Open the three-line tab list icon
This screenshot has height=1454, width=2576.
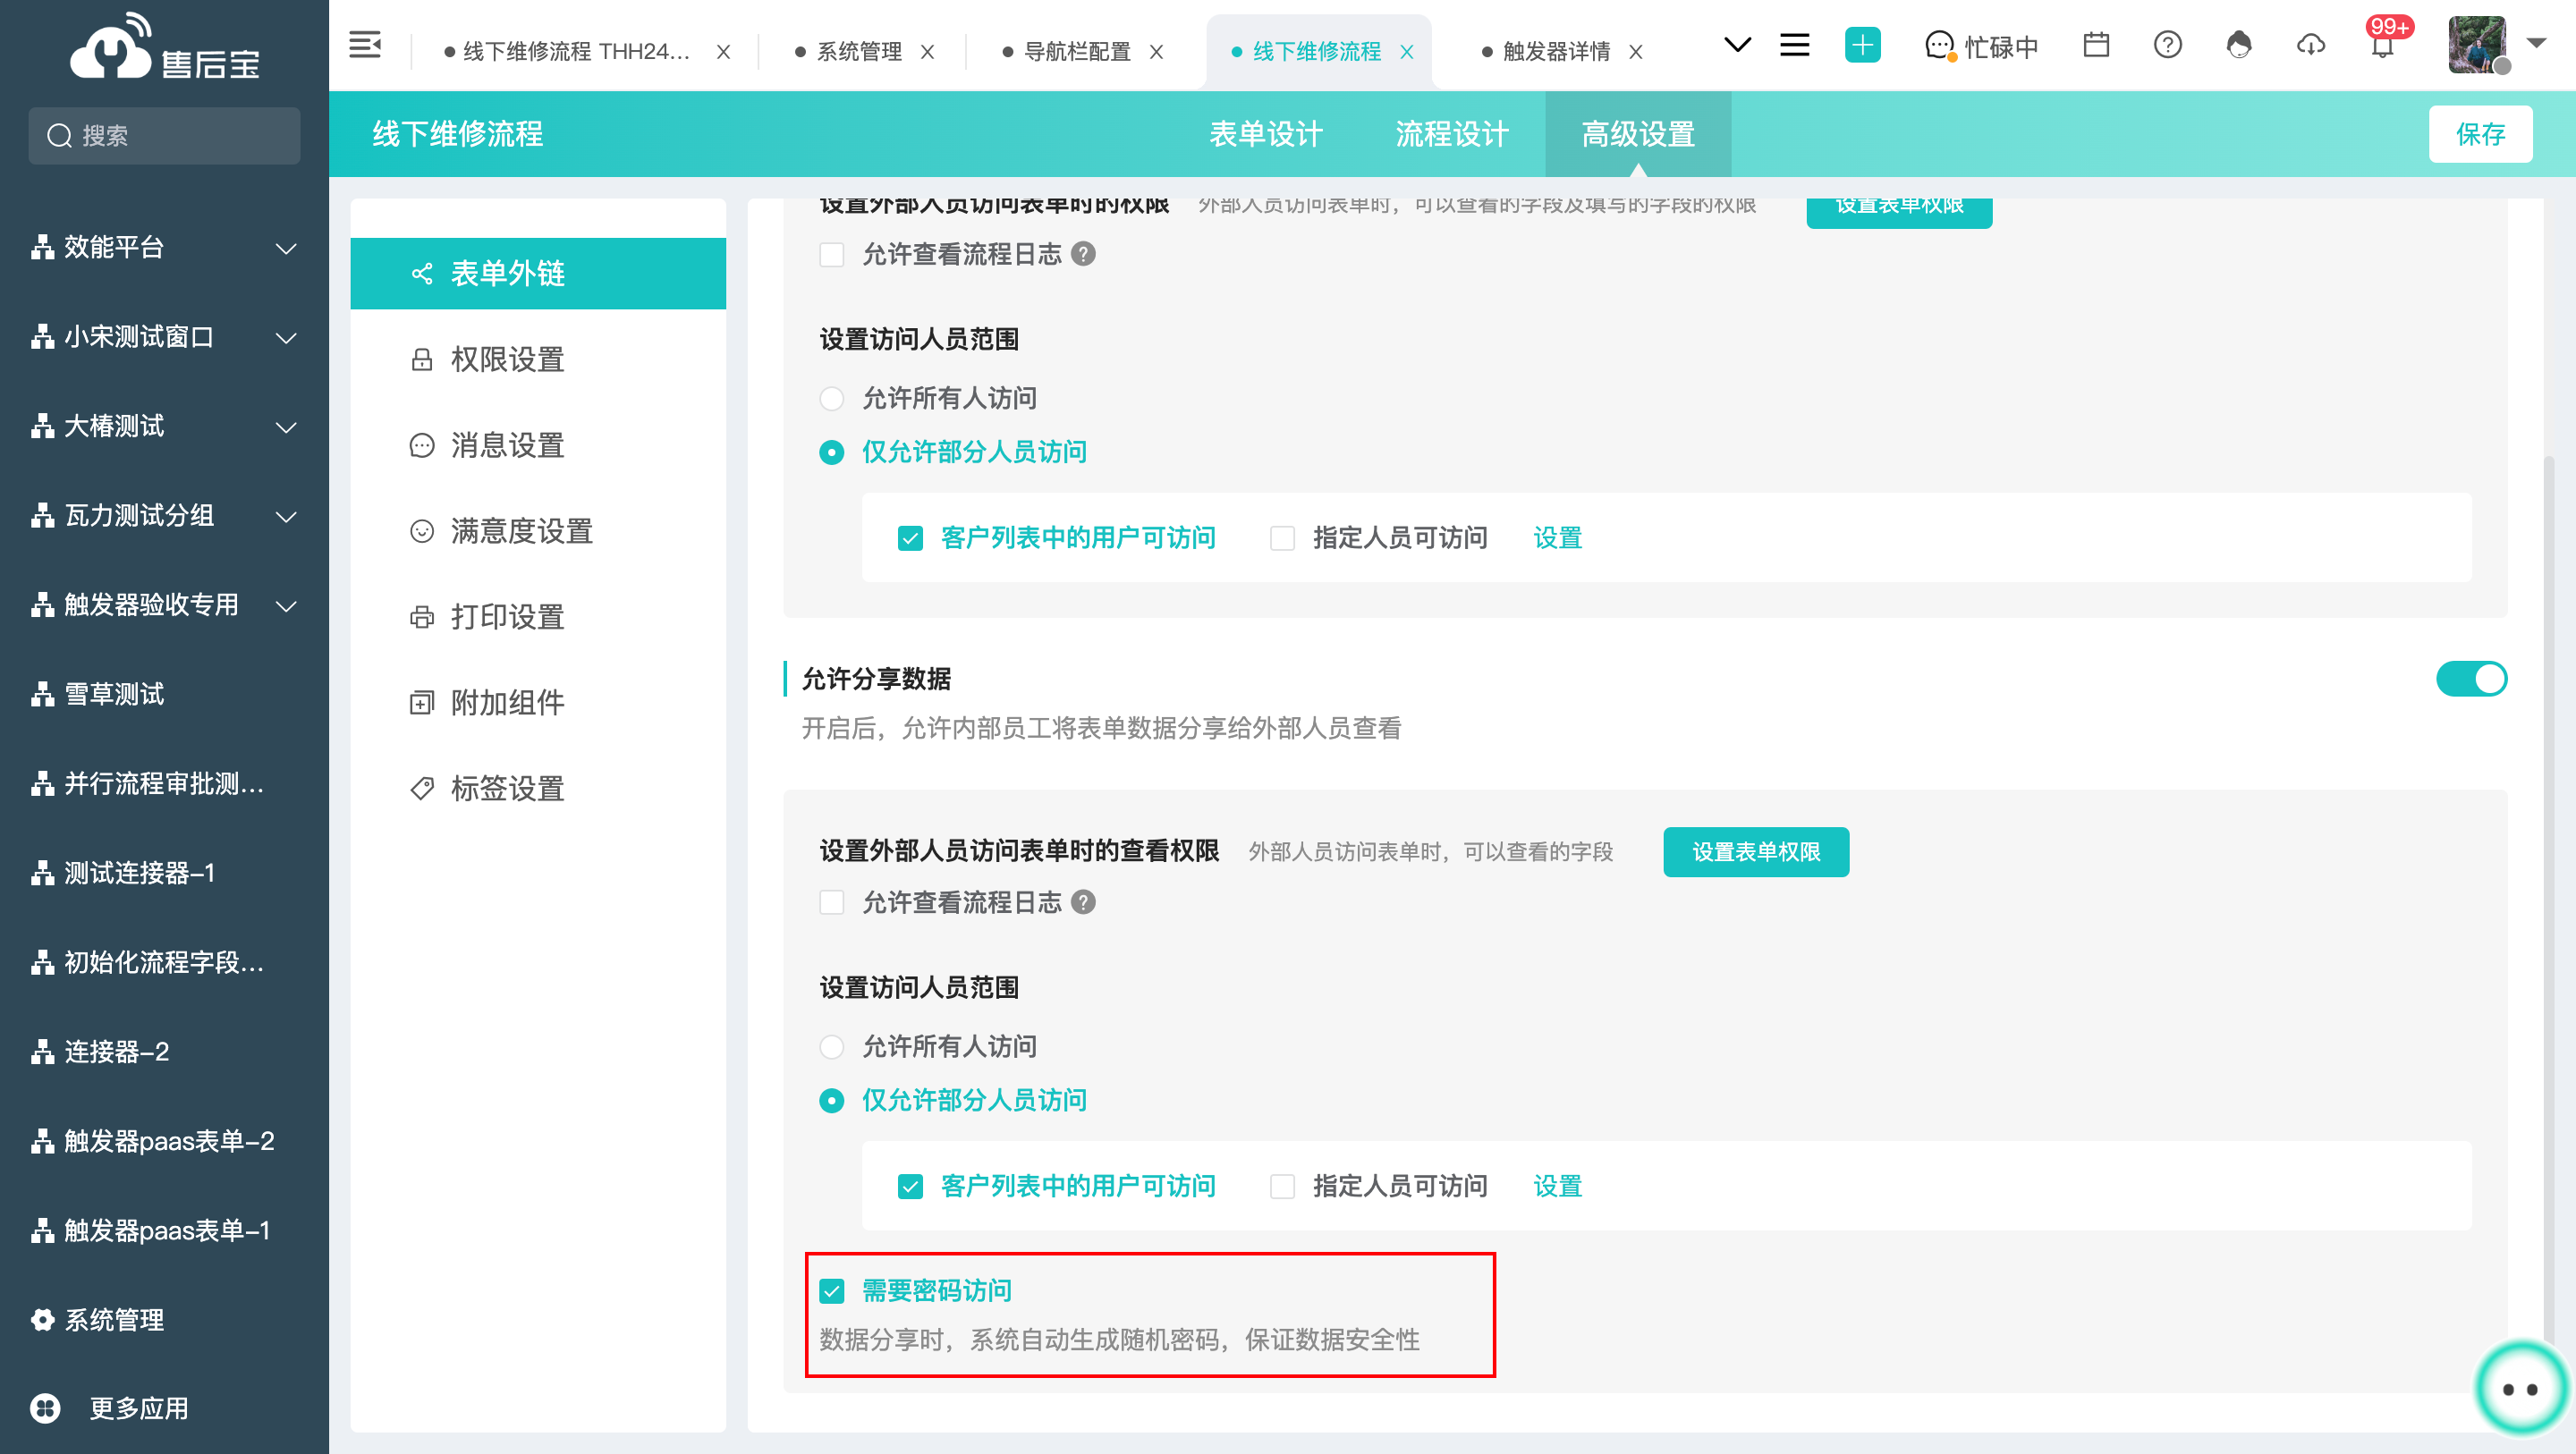pyautogui.click(x=1795, y=45)
